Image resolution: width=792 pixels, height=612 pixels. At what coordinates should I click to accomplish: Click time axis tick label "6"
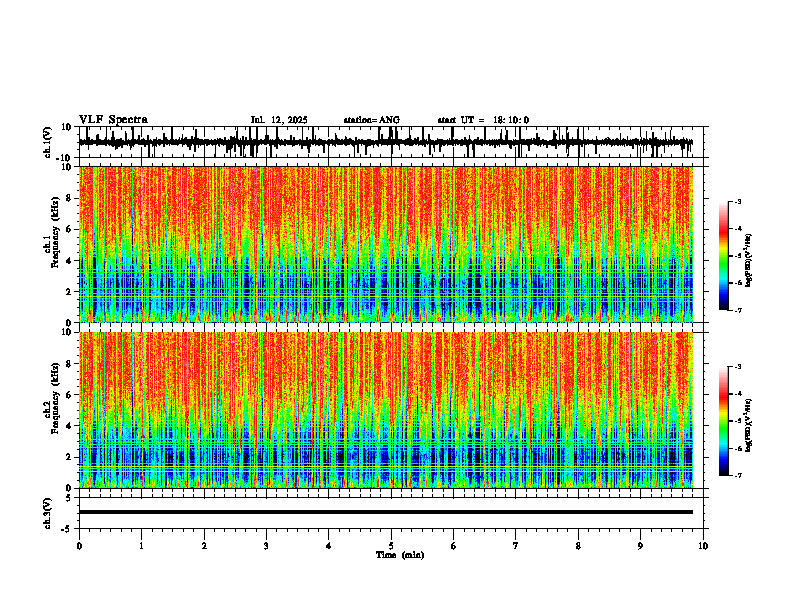point(454,546)
